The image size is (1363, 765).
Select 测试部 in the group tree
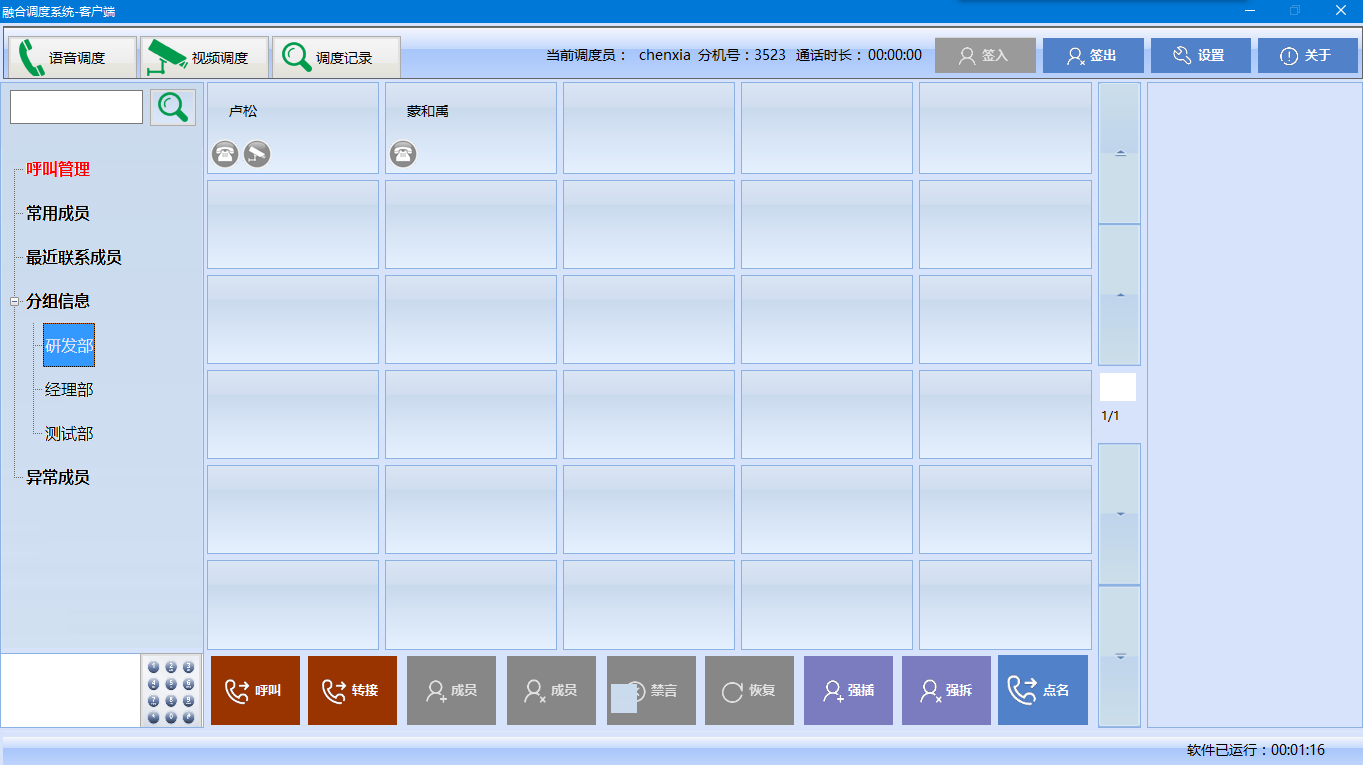[x=69, y=433]
